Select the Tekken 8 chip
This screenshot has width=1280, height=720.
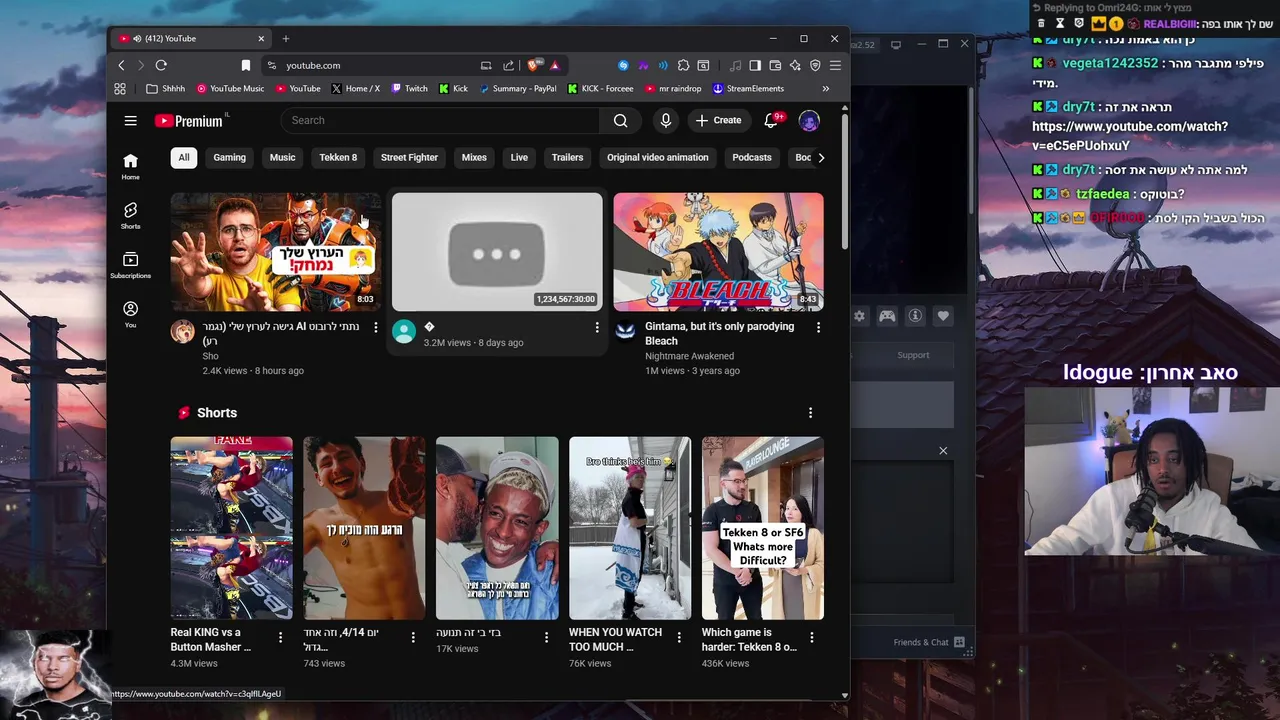(x=338, y=157)
